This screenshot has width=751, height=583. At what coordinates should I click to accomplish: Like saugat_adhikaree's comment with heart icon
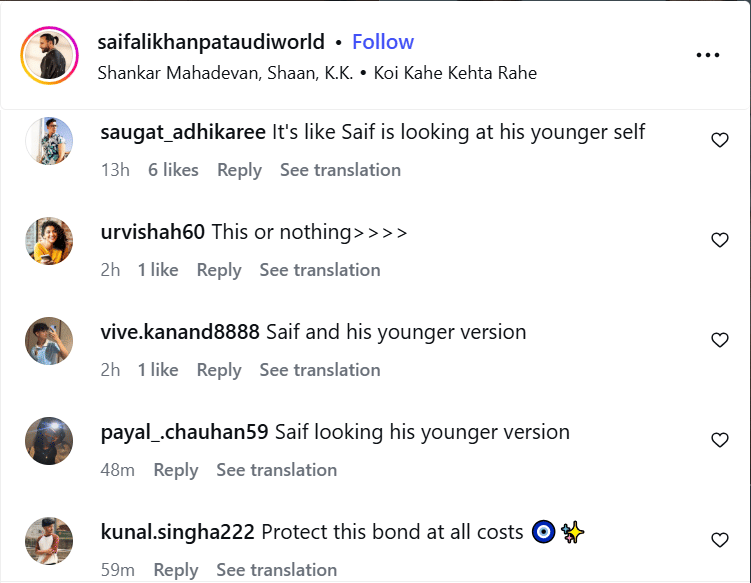pos(719,140)
